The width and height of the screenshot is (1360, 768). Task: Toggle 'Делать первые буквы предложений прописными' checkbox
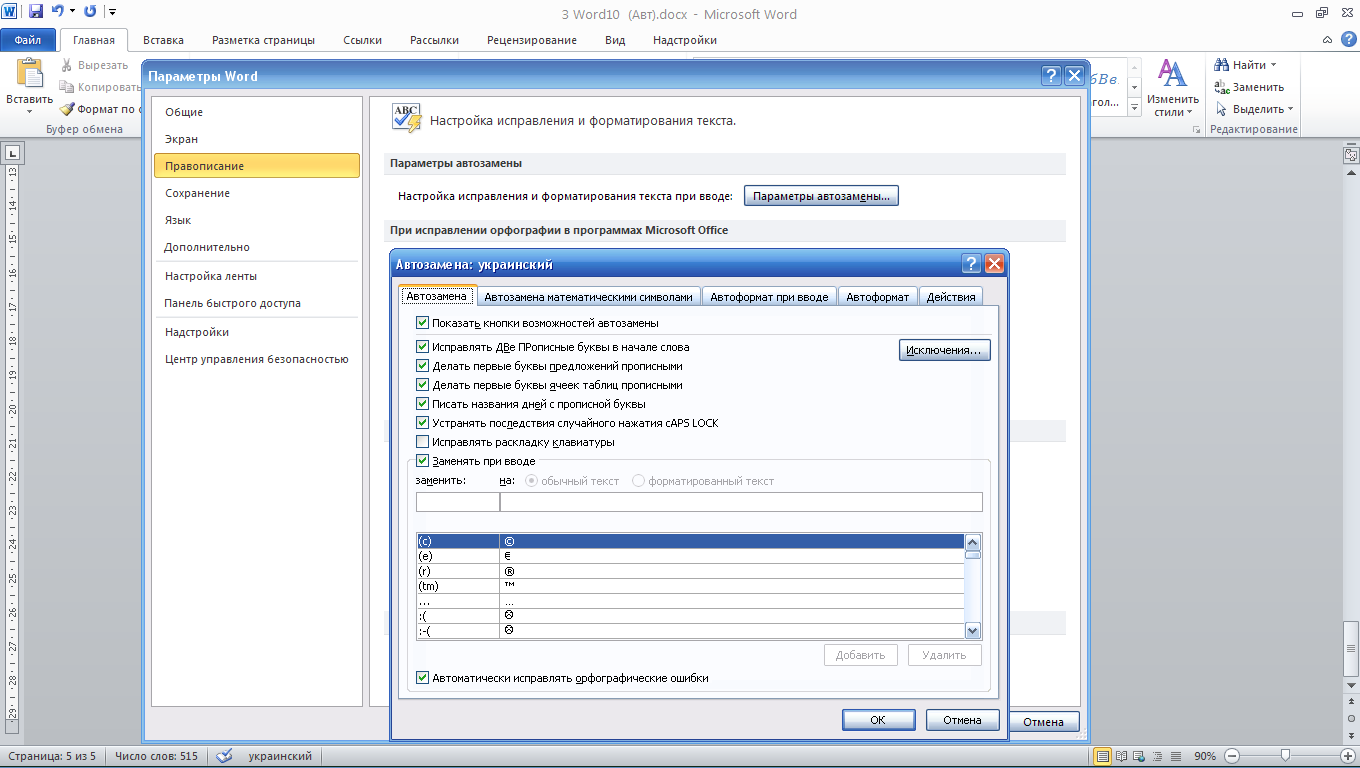click(422, 366)
